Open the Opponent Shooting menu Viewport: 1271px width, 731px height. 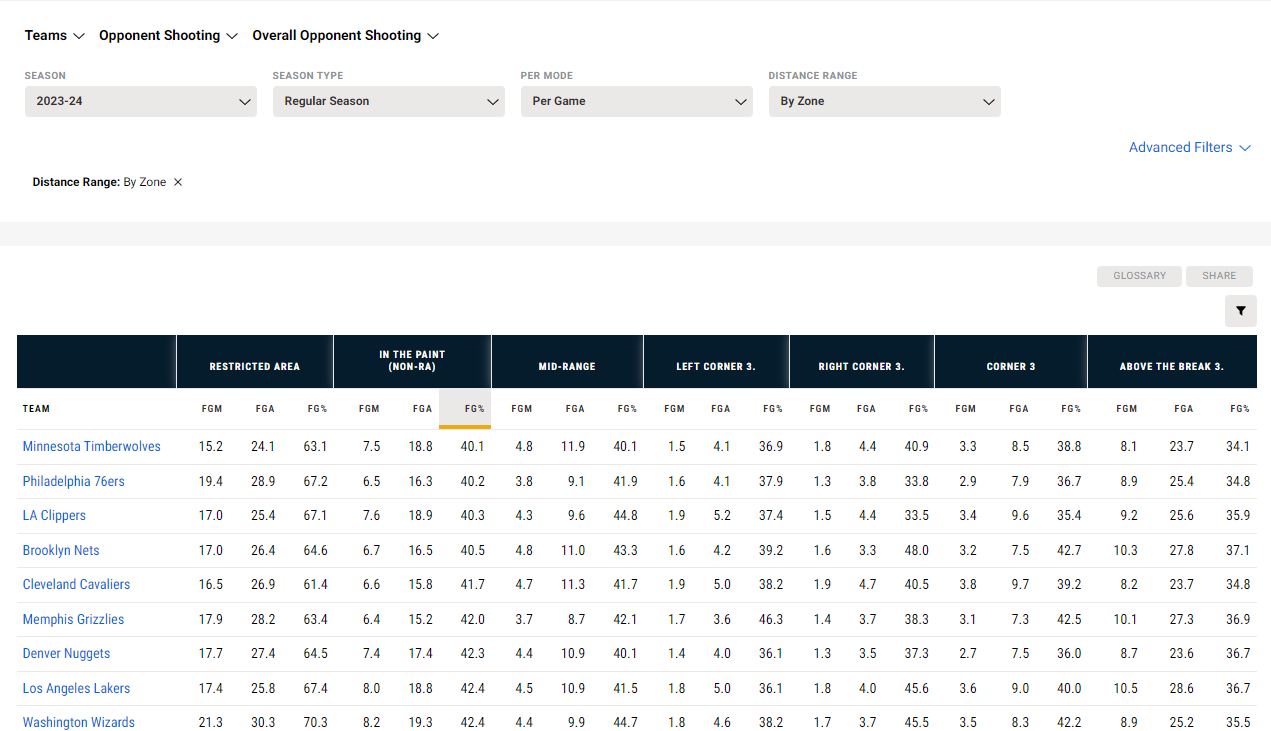coord(168,35)
